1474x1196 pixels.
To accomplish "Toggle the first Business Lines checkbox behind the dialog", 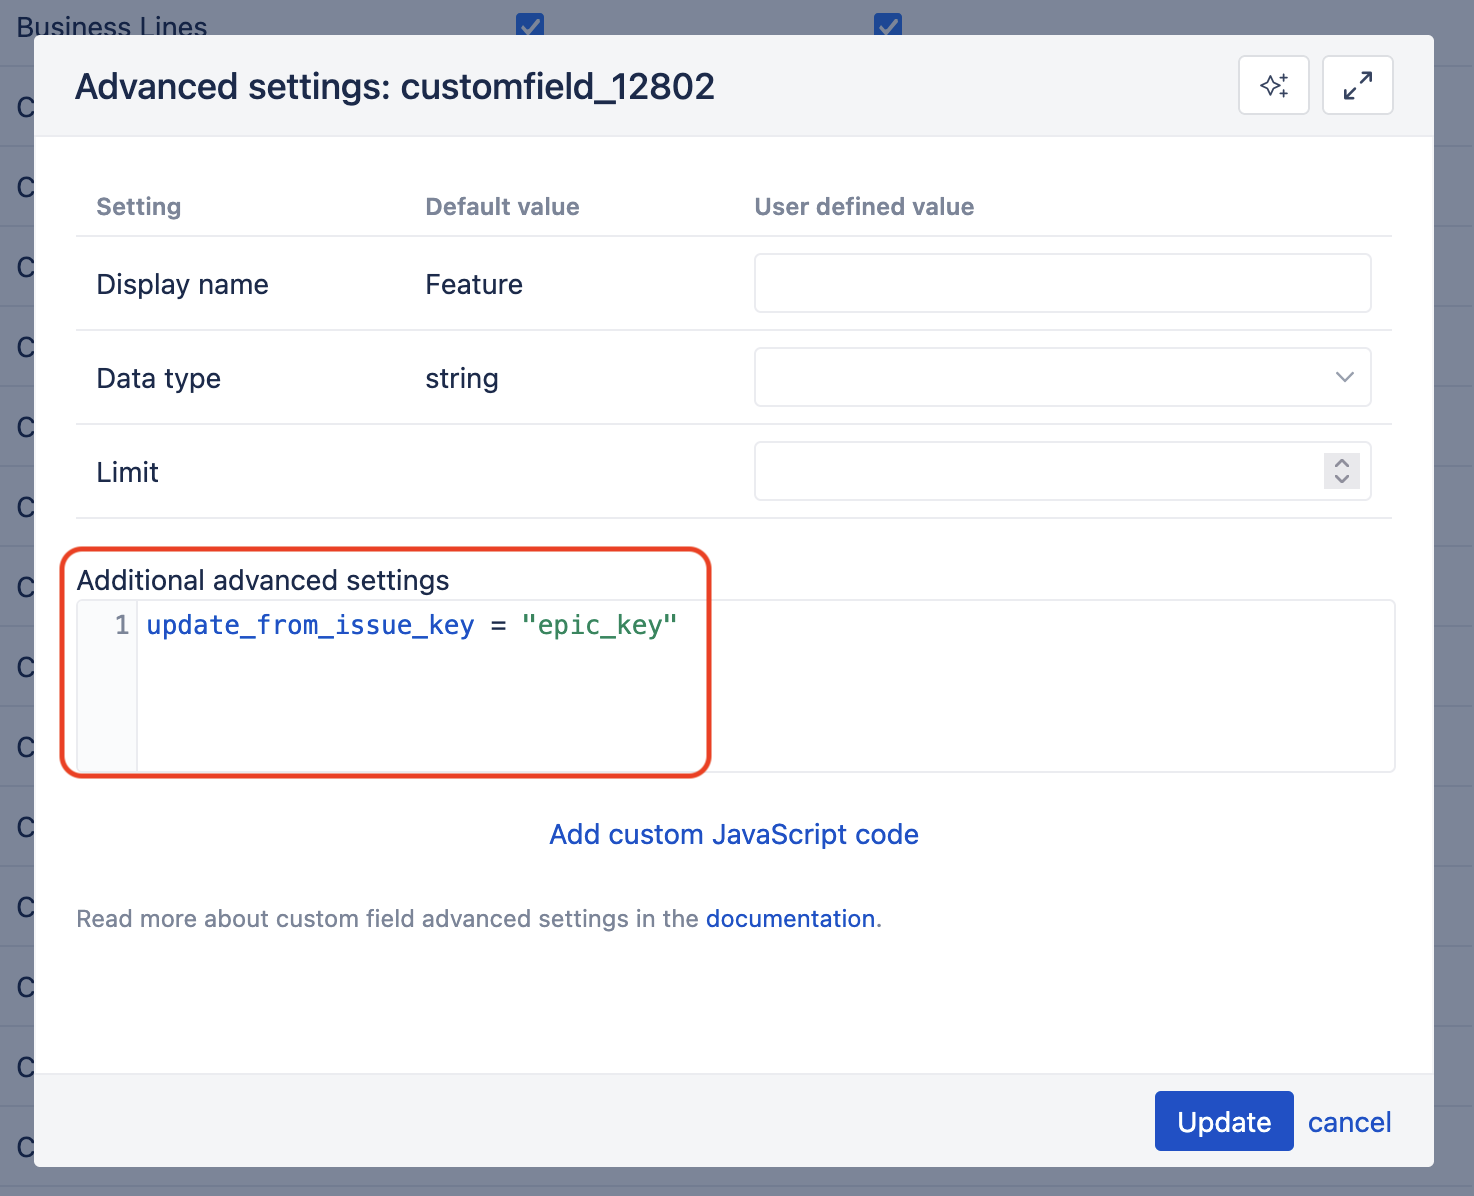I will click(530, 24).
